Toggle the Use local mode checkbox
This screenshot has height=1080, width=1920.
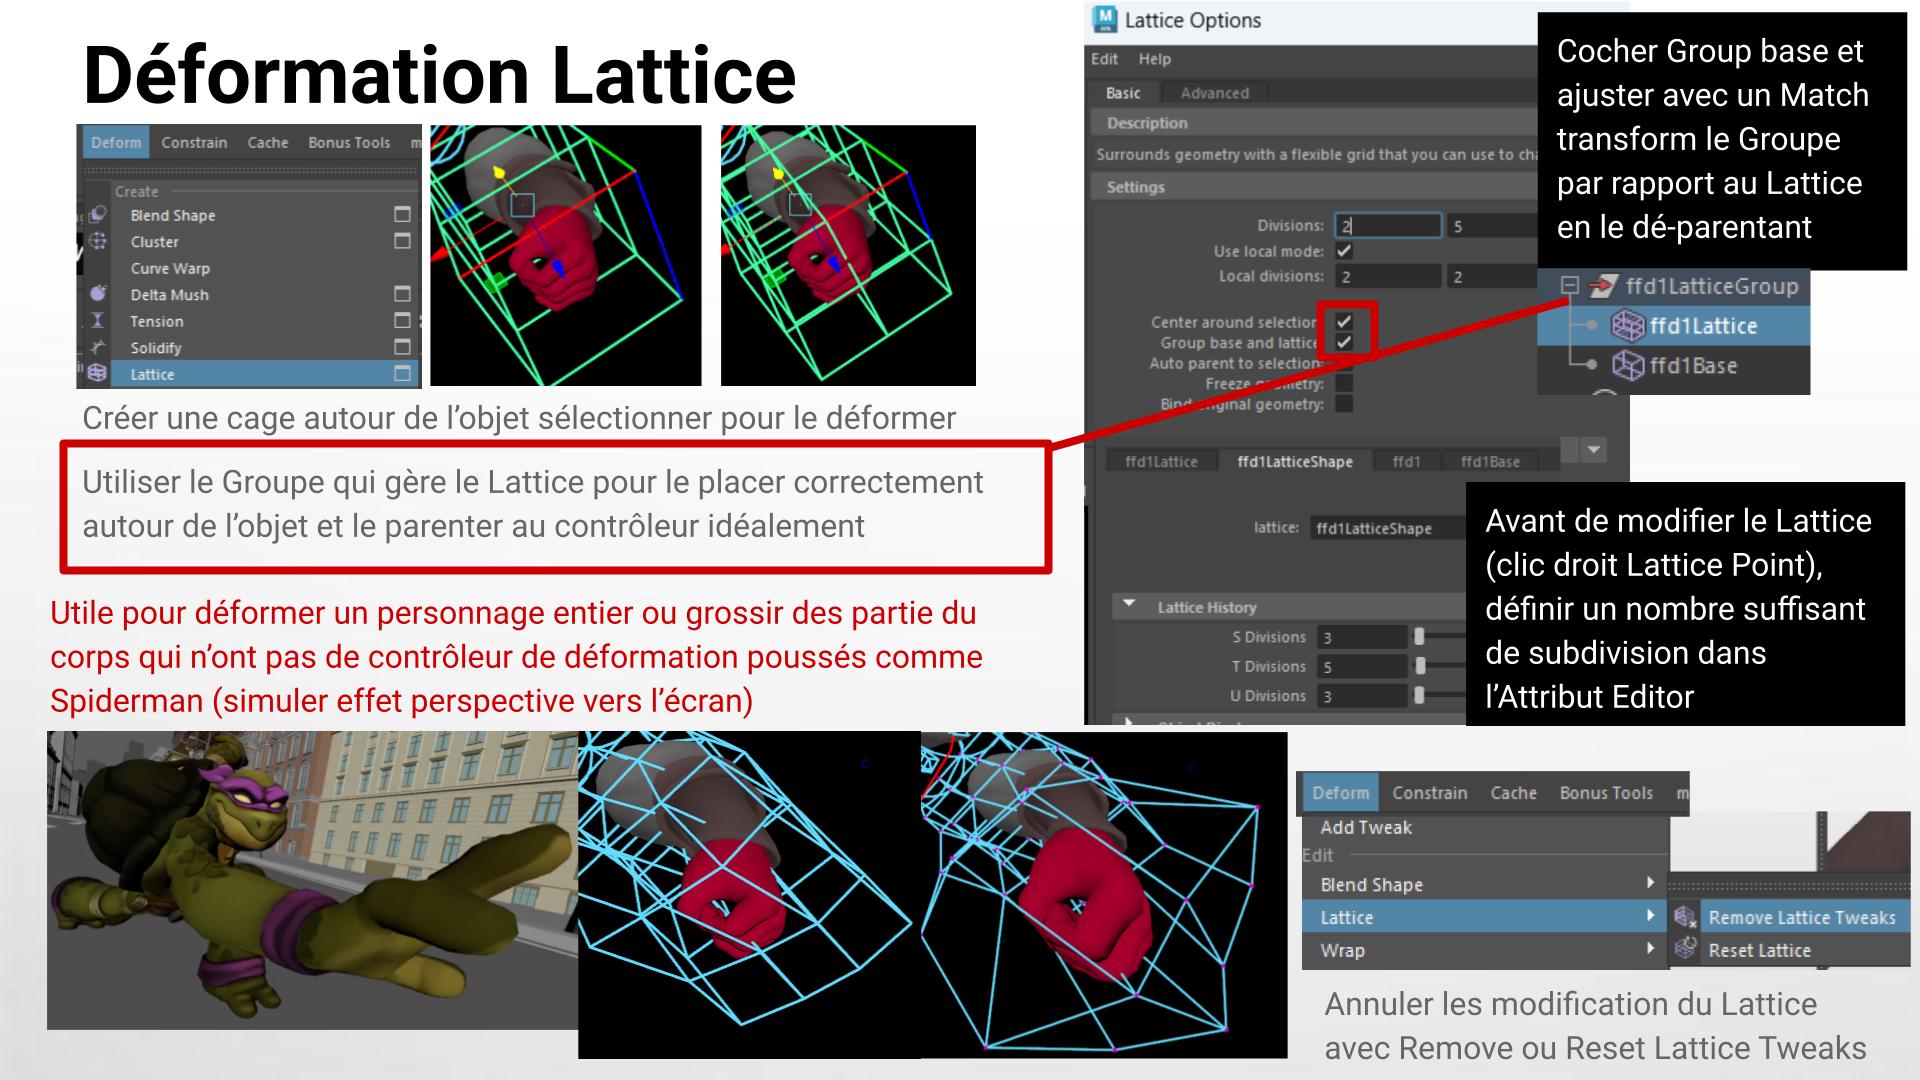pos(1344,251)
